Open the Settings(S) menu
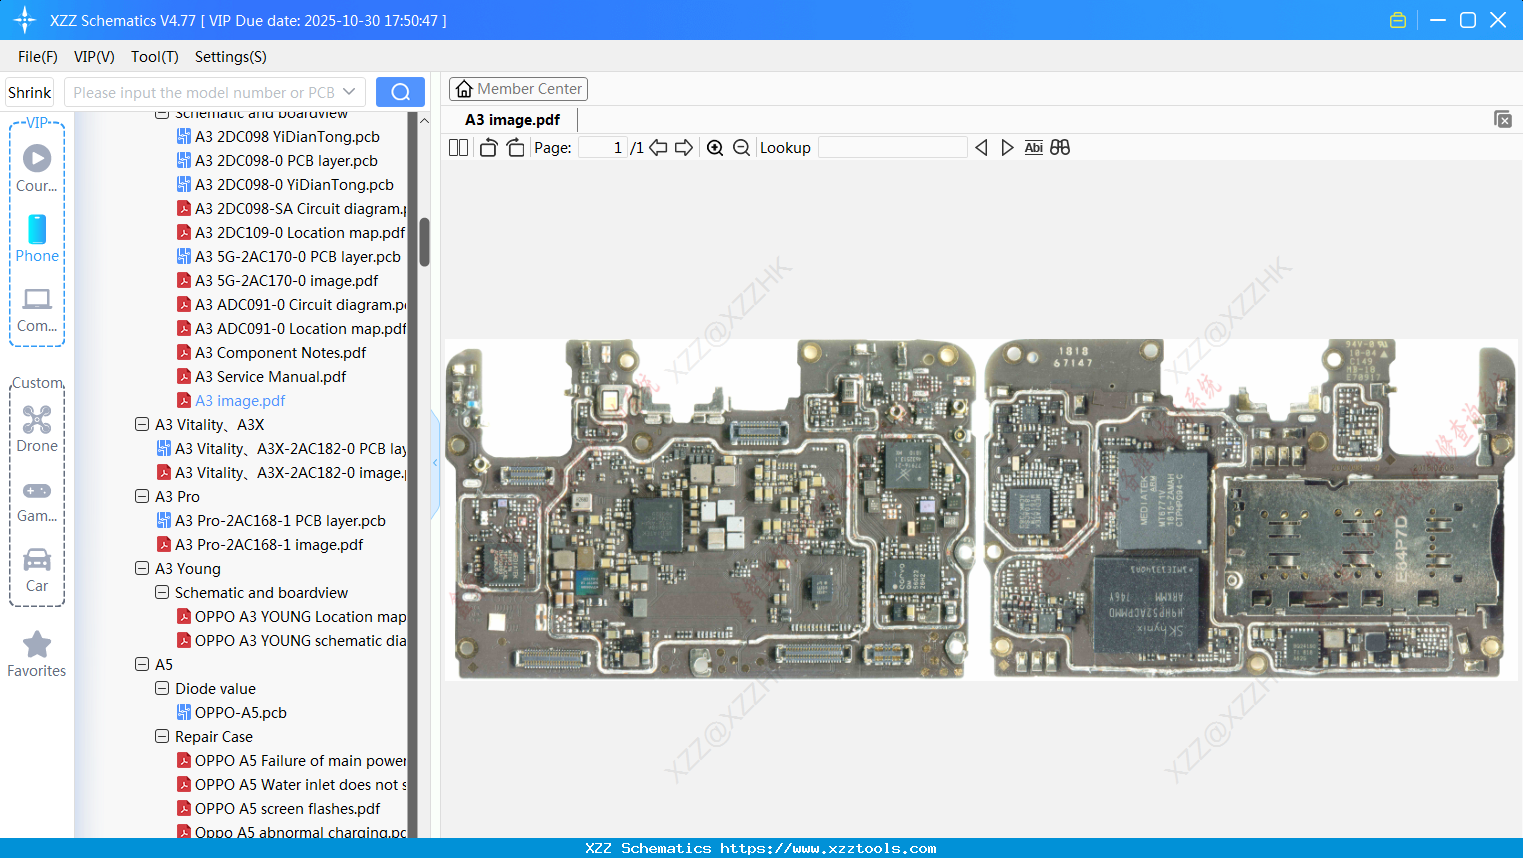 click(231, 57)
